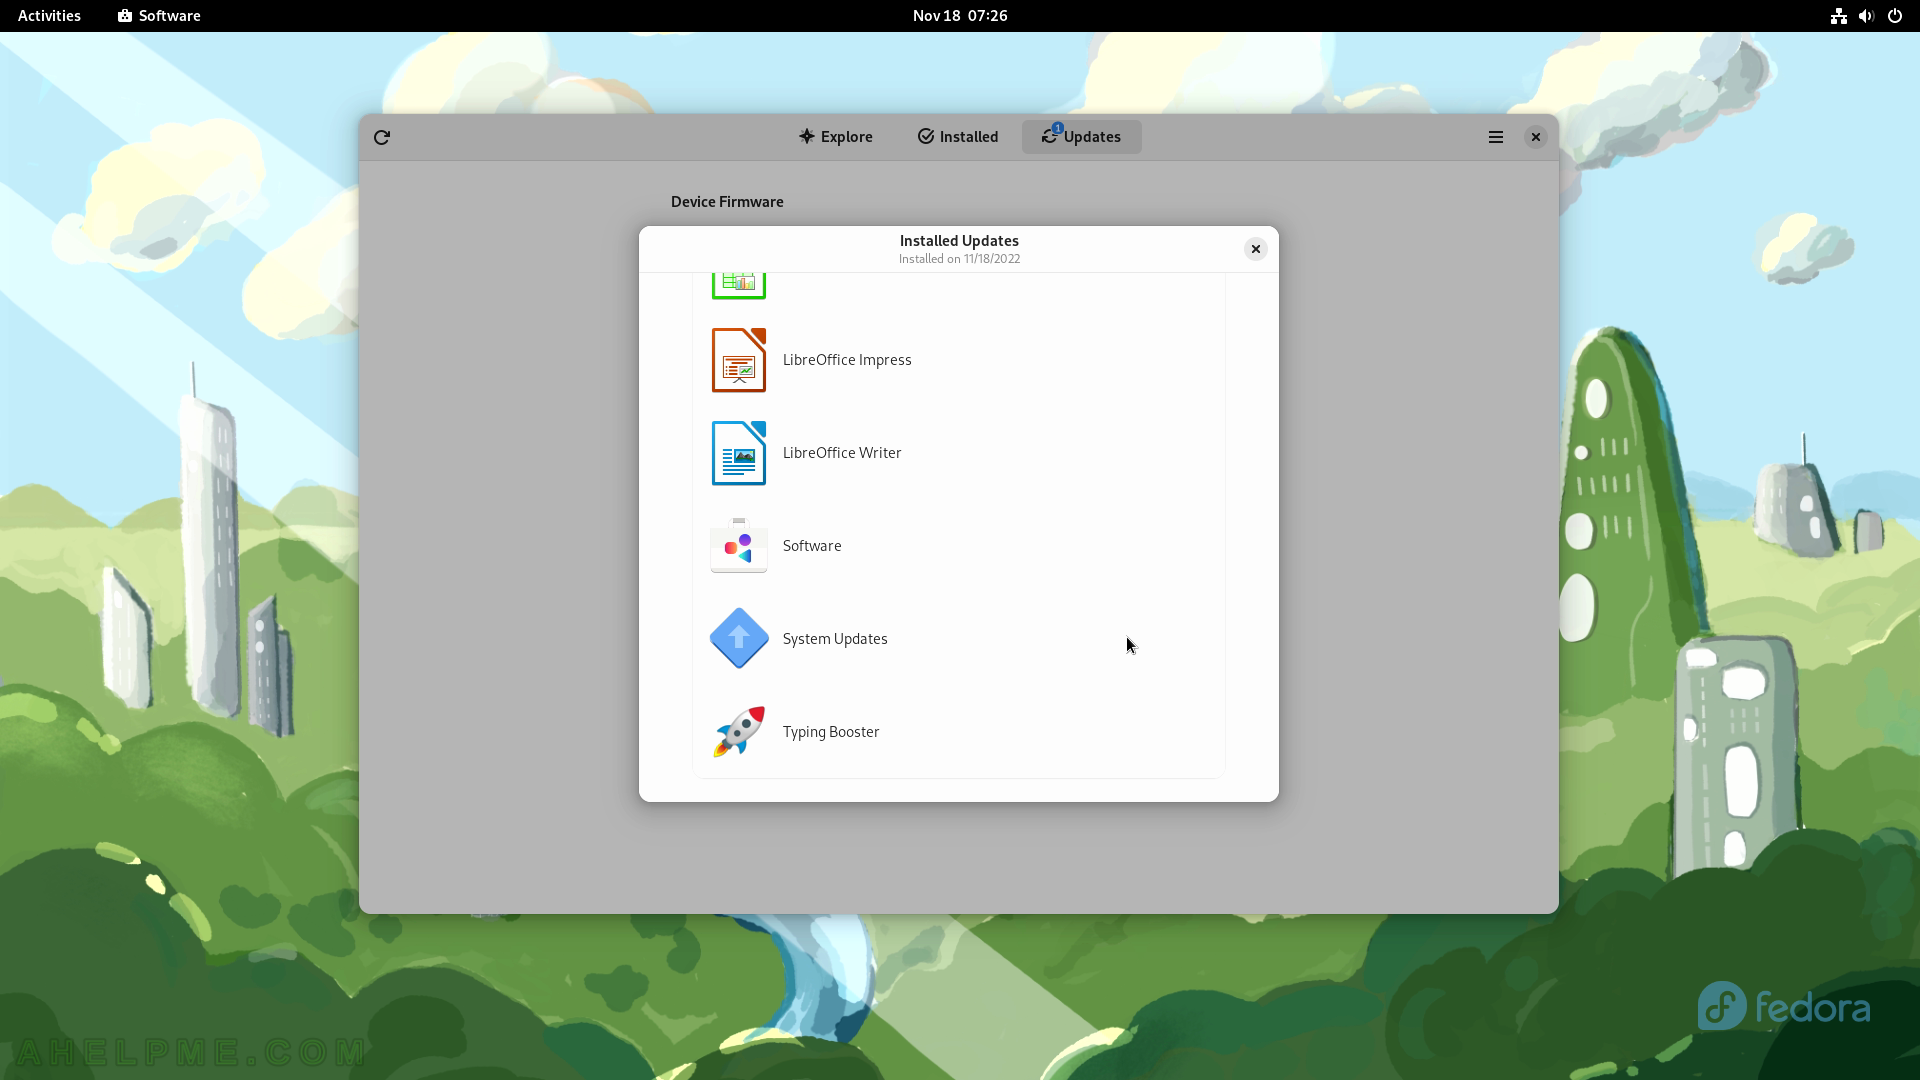1920x1080 pixels.
Task: Close the Installed Updates dialog
Action: 1256,249
